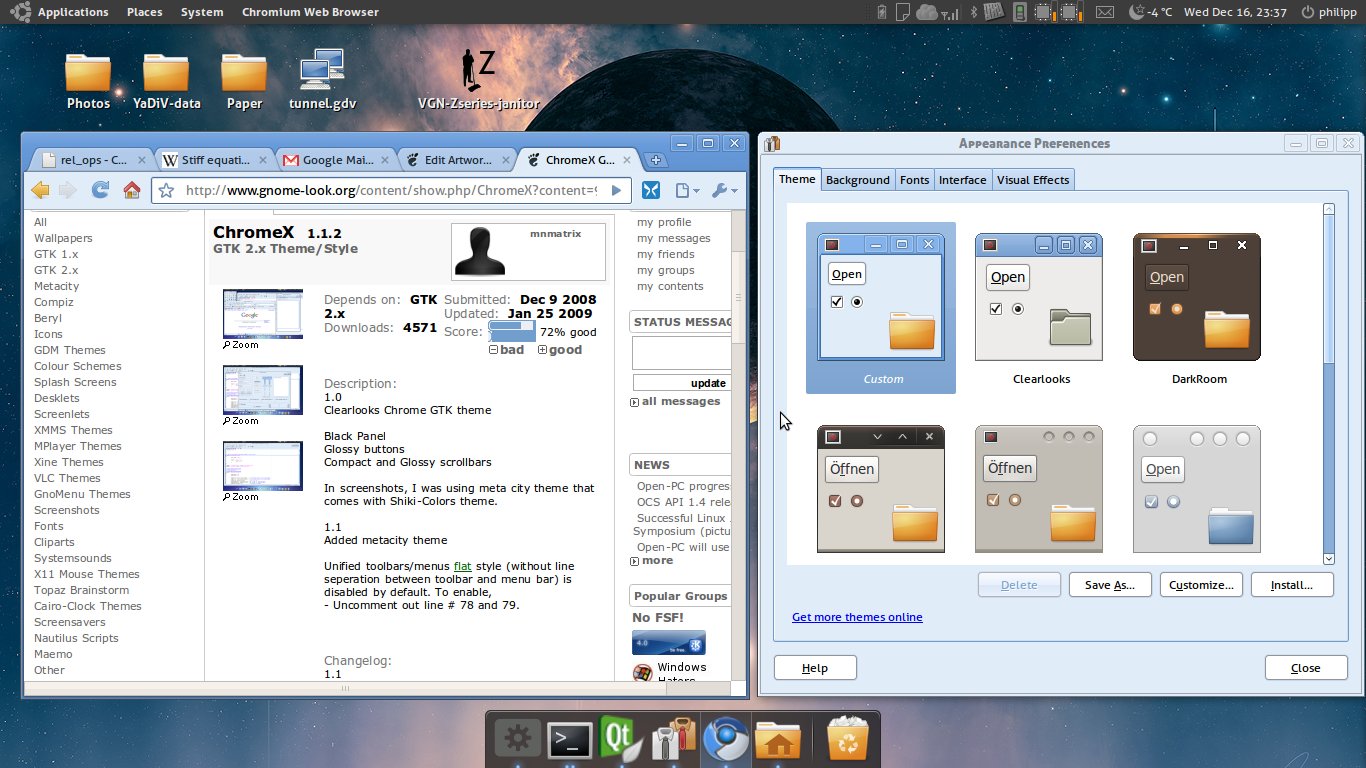Open Chromium wrench tools menu
The width and height of the screenshot is (1366, 768).
724,190
